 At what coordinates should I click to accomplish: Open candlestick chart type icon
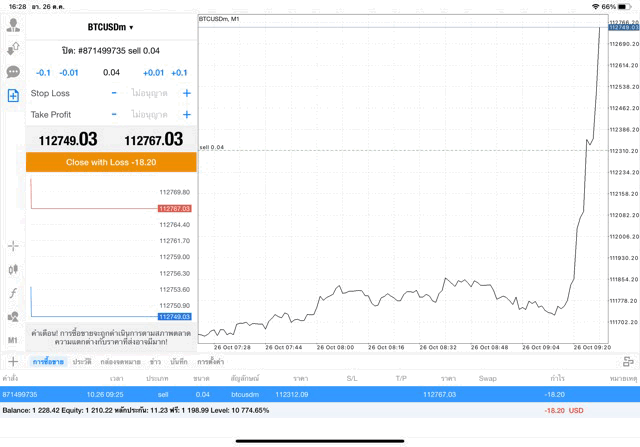[x=13, y=269]
